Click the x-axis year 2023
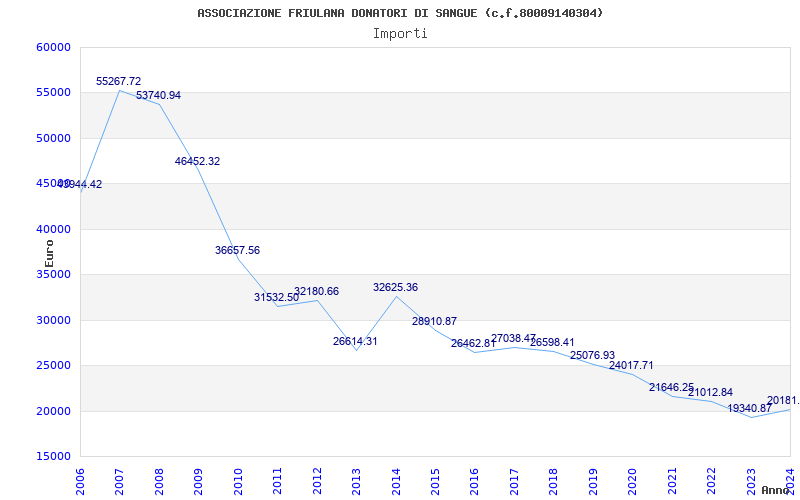800x500 pixels. [751, 482]
